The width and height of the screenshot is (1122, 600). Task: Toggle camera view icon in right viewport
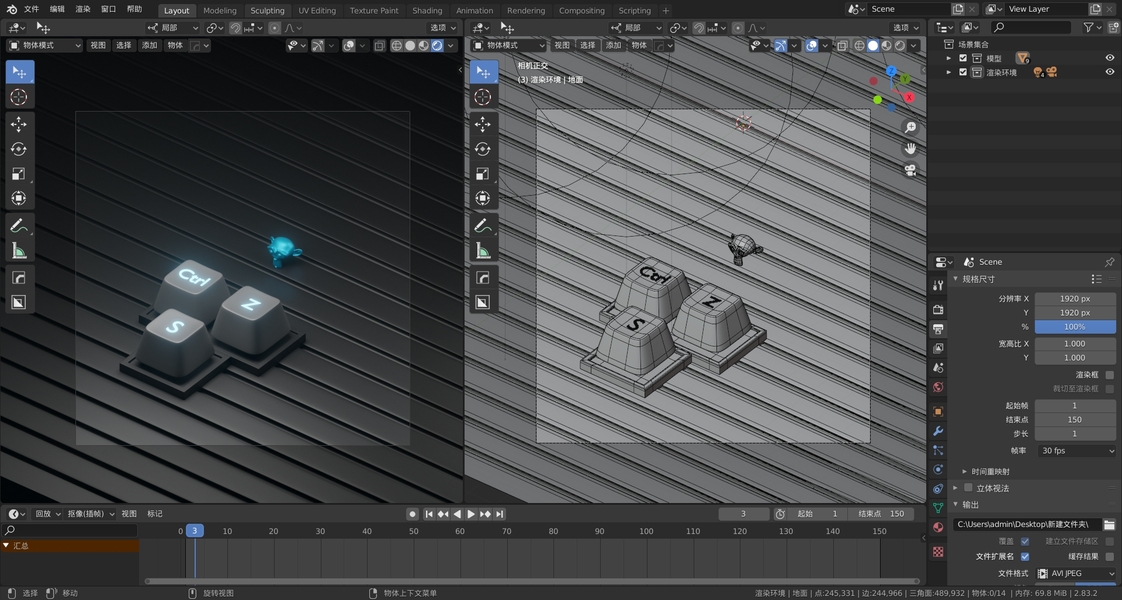click(x=910, y=170)
